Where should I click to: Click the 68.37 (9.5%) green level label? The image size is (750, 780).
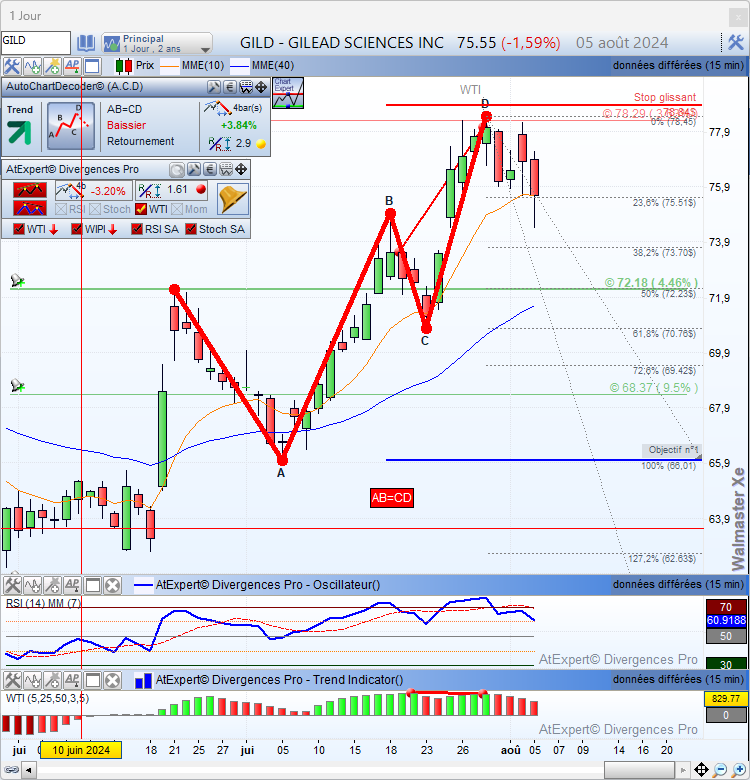(x=654, y=388)
